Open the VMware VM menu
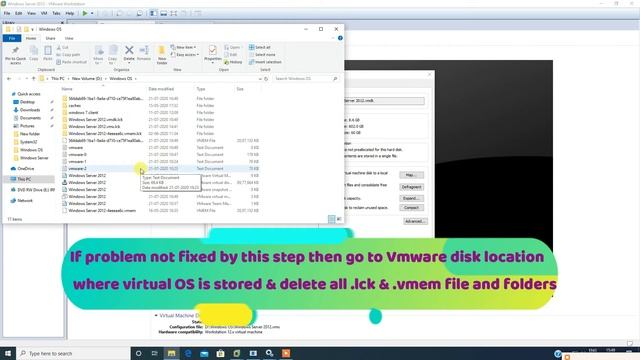The width and height of the screenshot is (640, 360). (x=44, y=13)
